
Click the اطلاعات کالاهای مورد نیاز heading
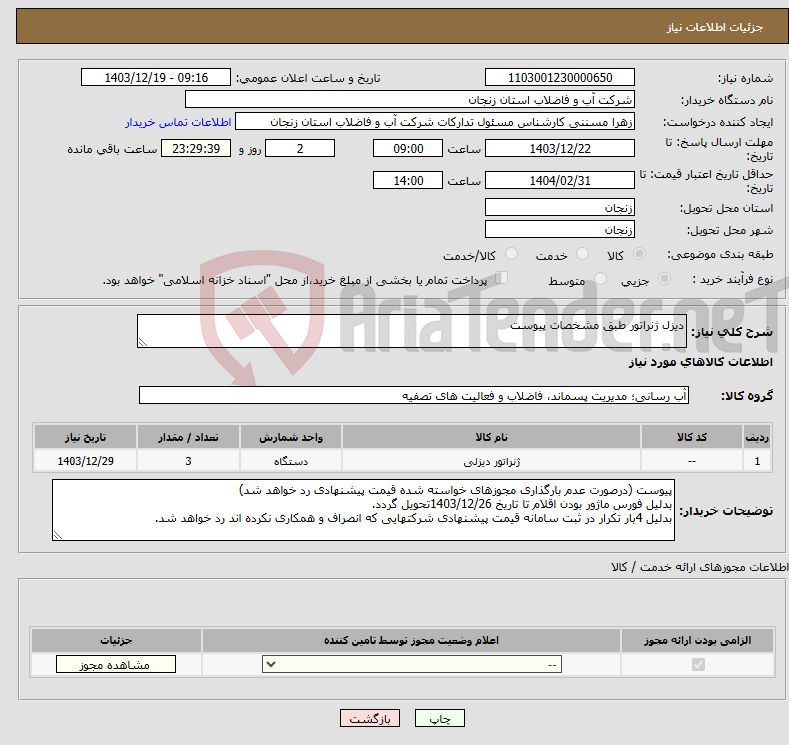[x=700, y=362]
